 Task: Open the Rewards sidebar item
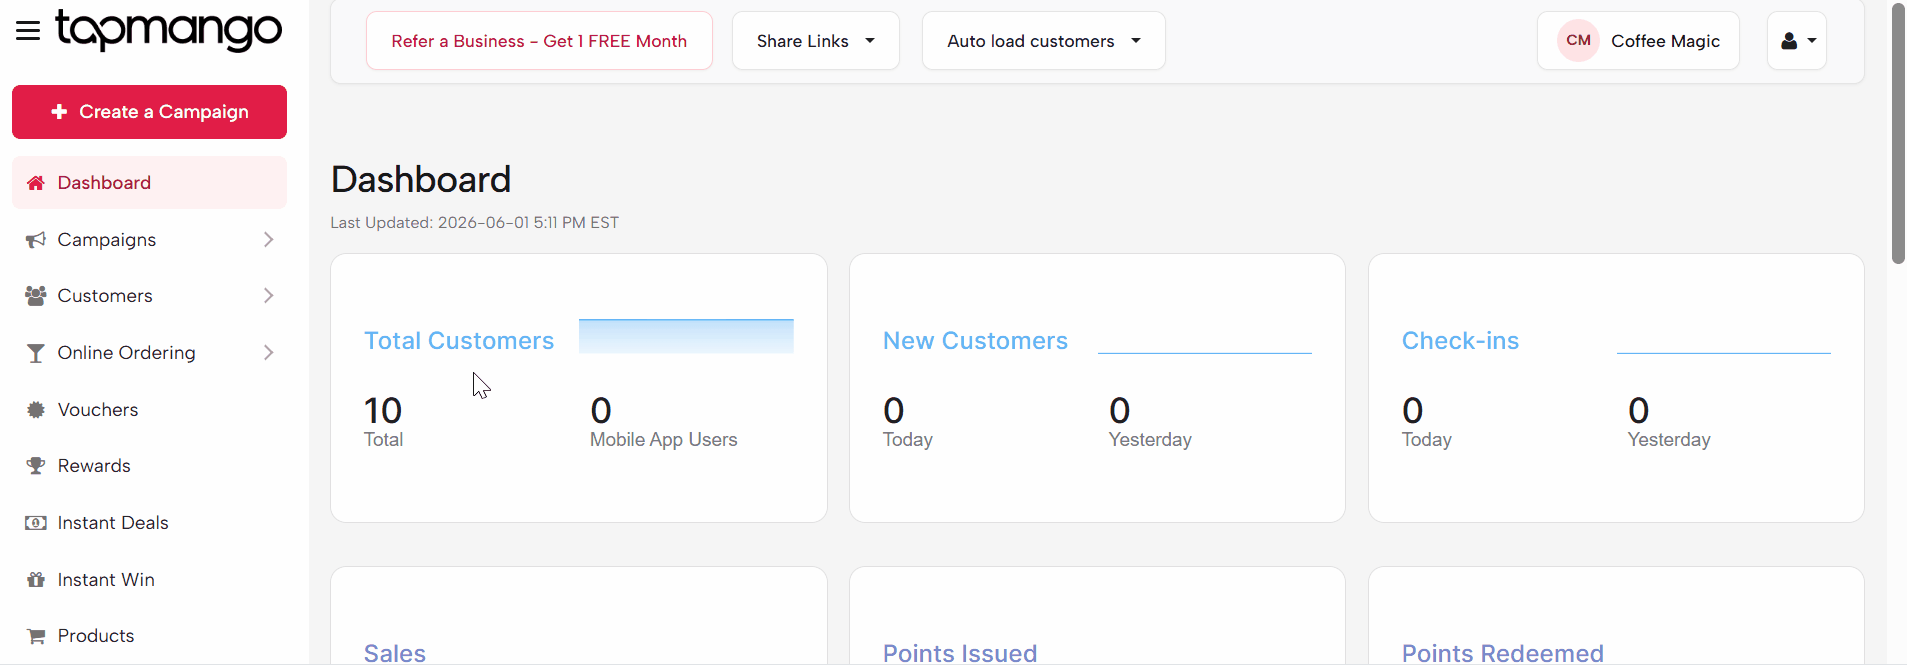coord(150,466)
